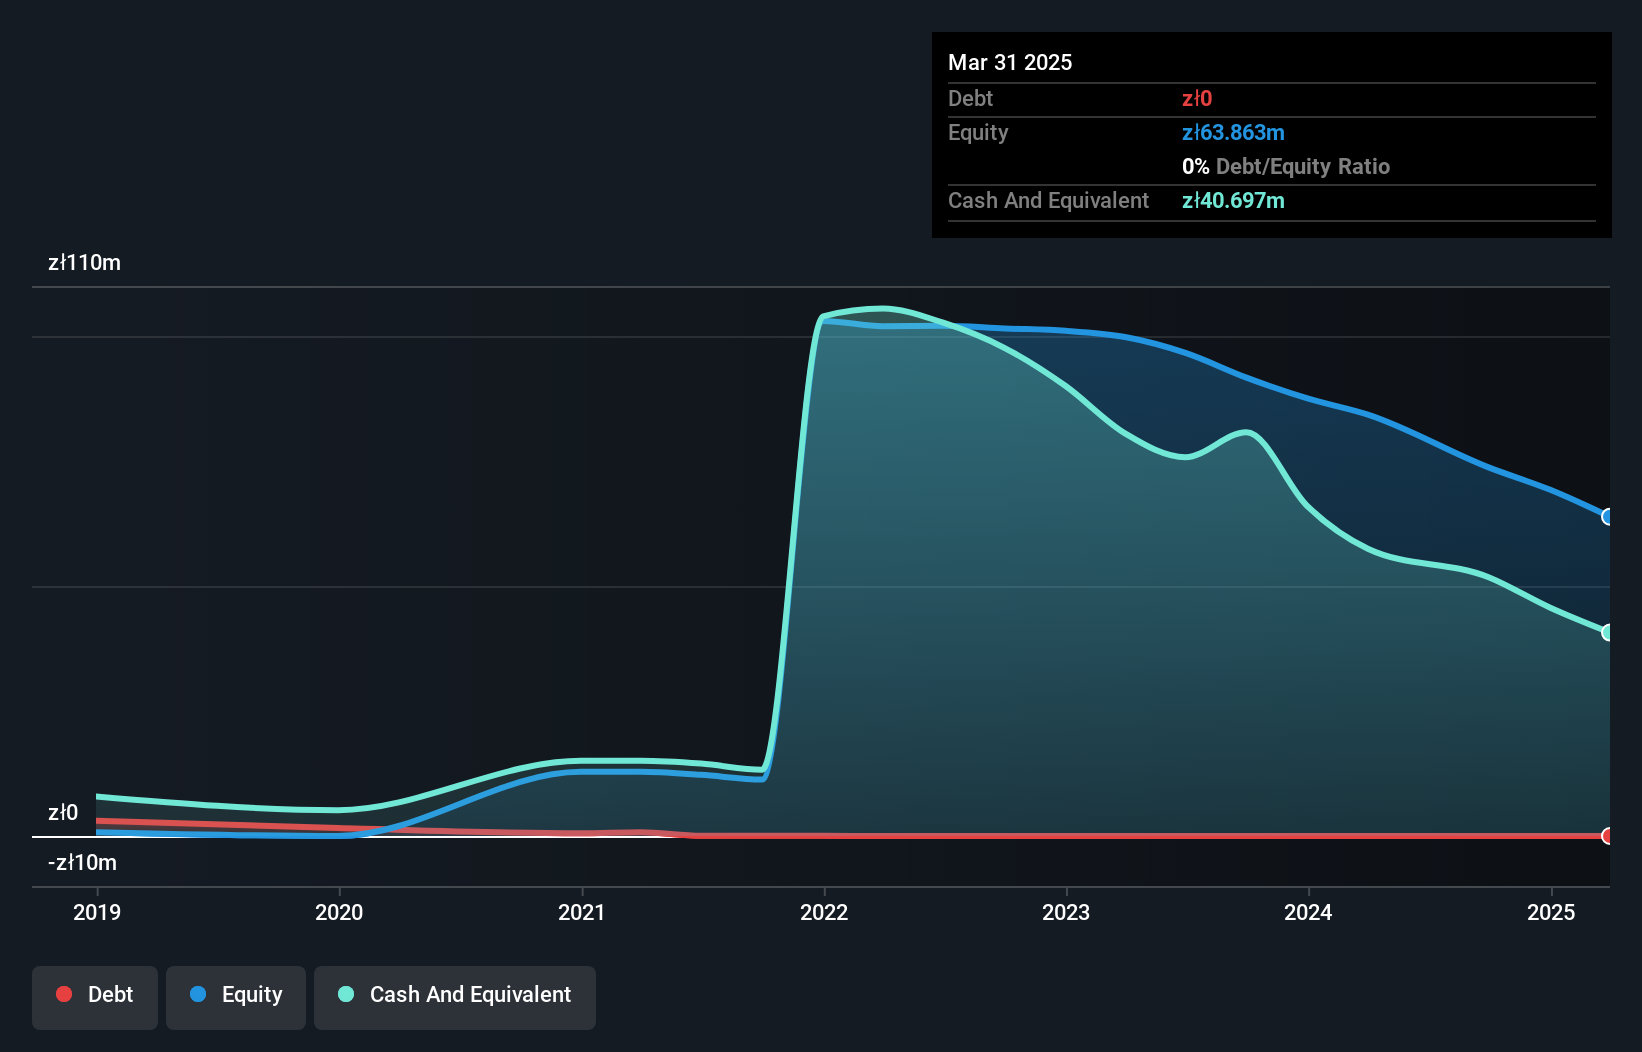Click the peak of the Cash area curve
Screen dimensions: 1642x1052
click(x=880, y=307)
